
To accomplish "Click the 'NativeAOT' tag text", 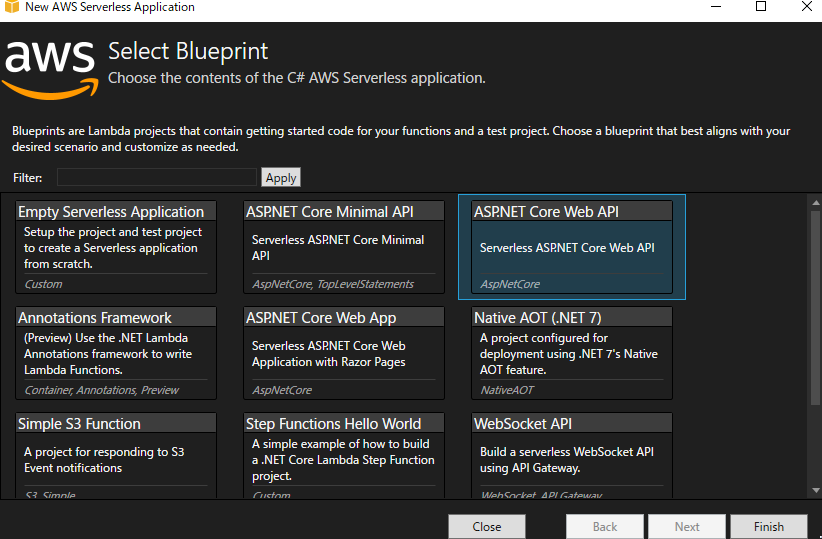I will click(x=507, y=390).
